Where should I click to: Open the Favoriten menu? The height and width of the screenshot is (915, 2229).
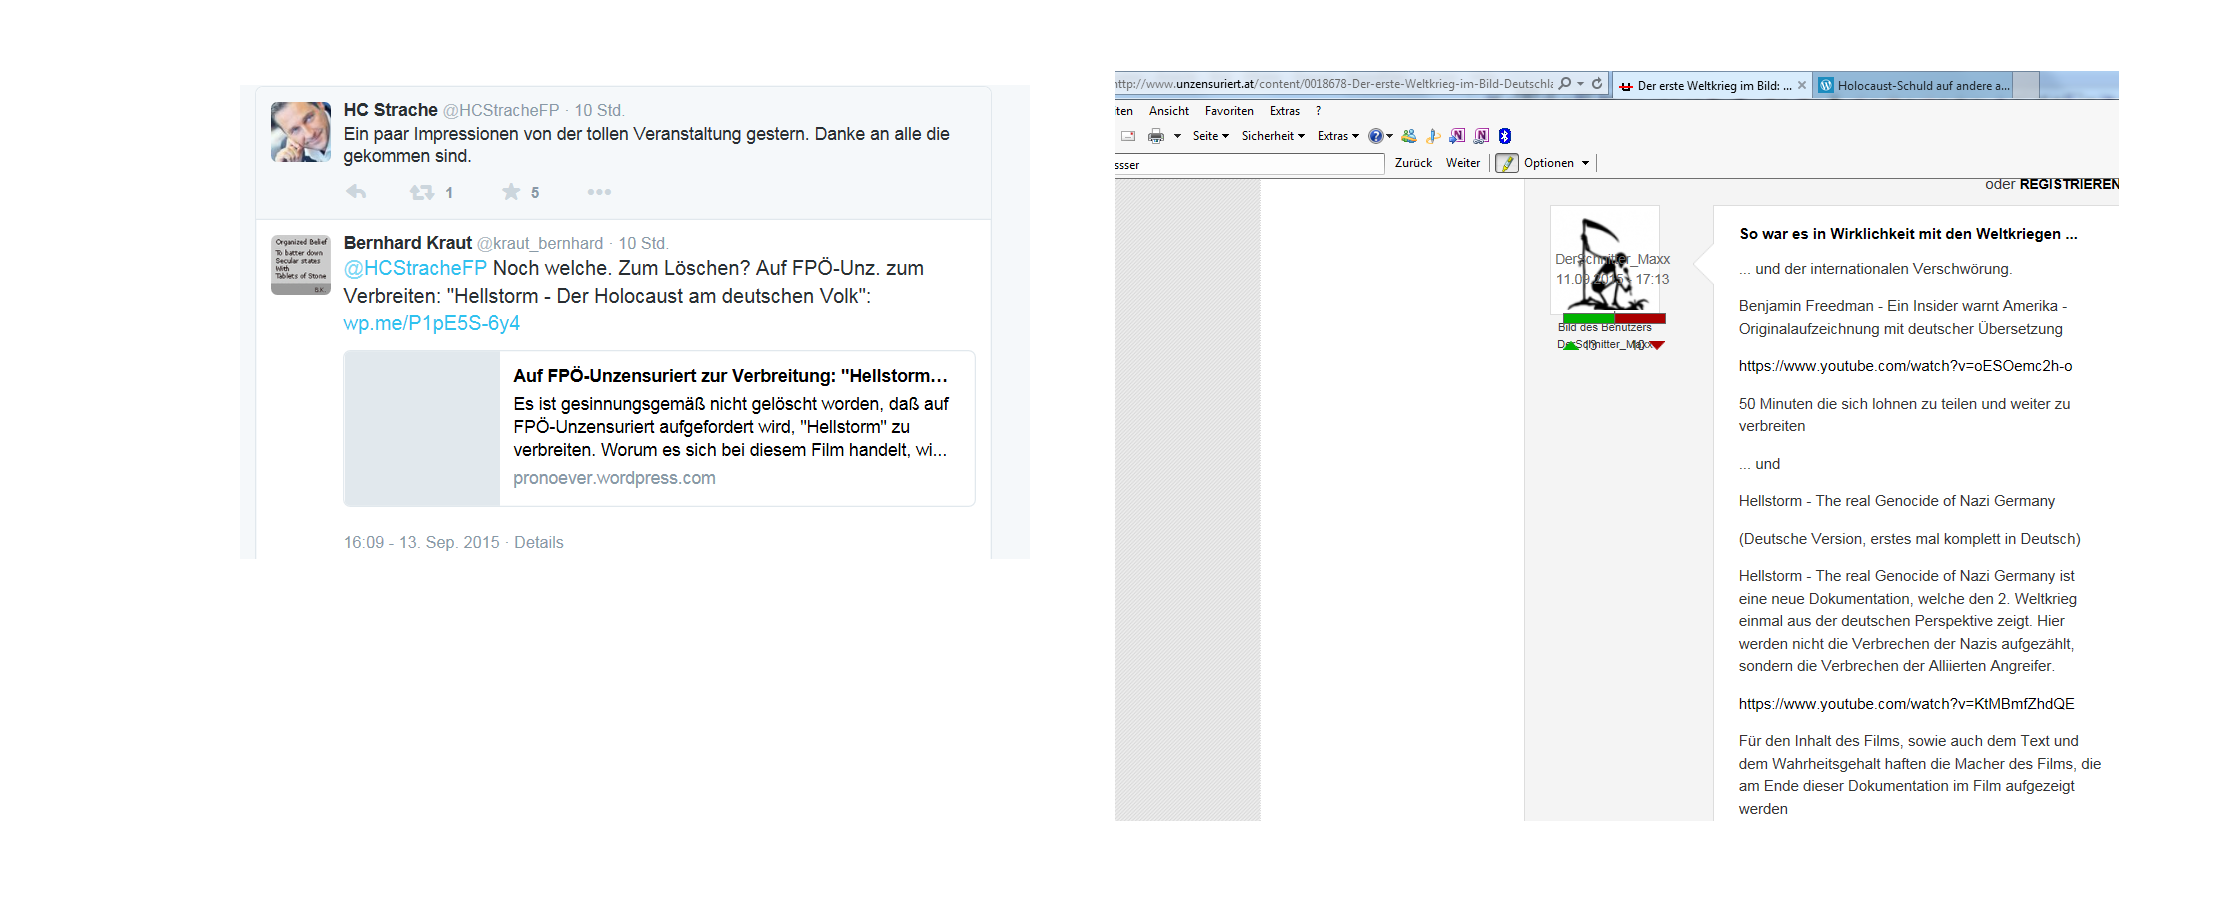pyautogui.click(x=1229, y=111)
